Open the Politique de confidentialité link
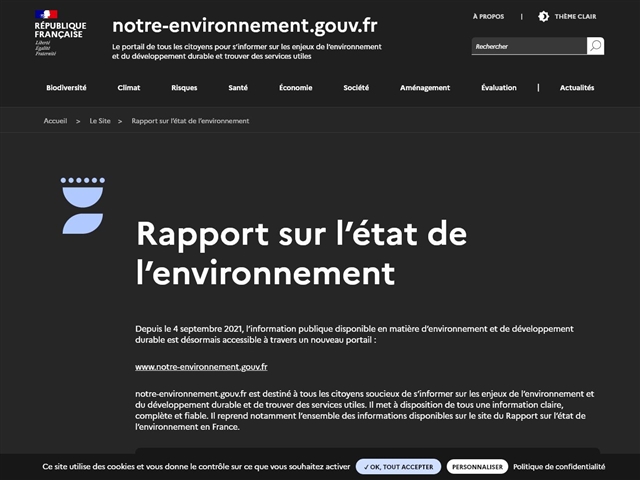 pyautogui.click(x=559, y=467)
